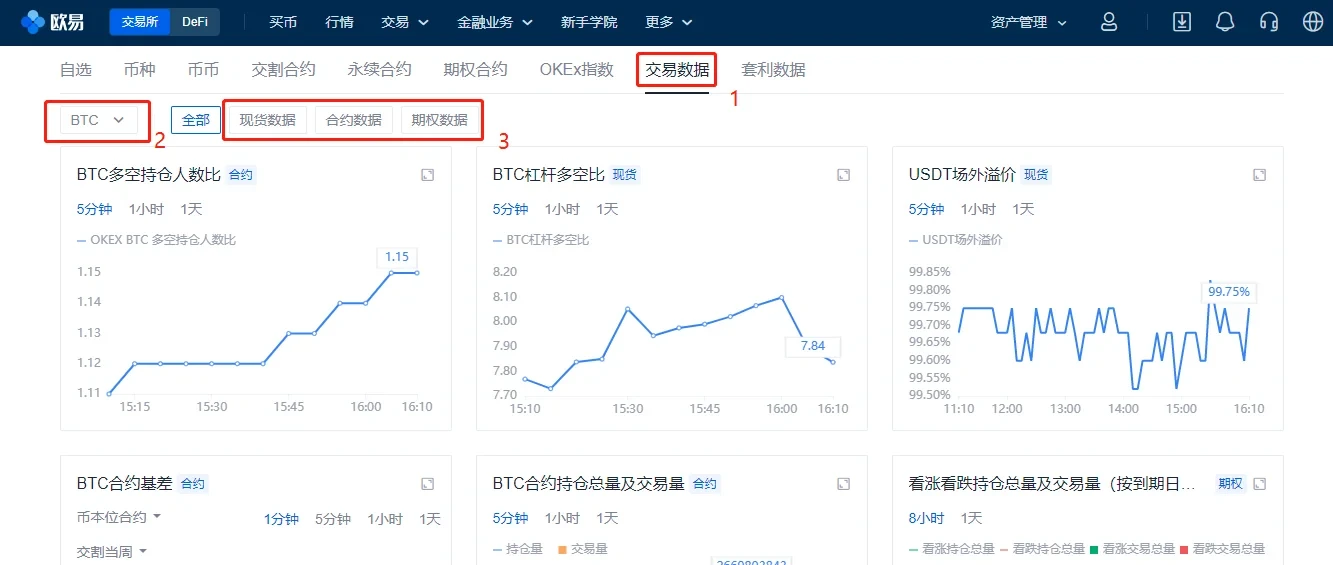
Task: Open the BTC currency dropdown
Action: click(x=97, y=120)
